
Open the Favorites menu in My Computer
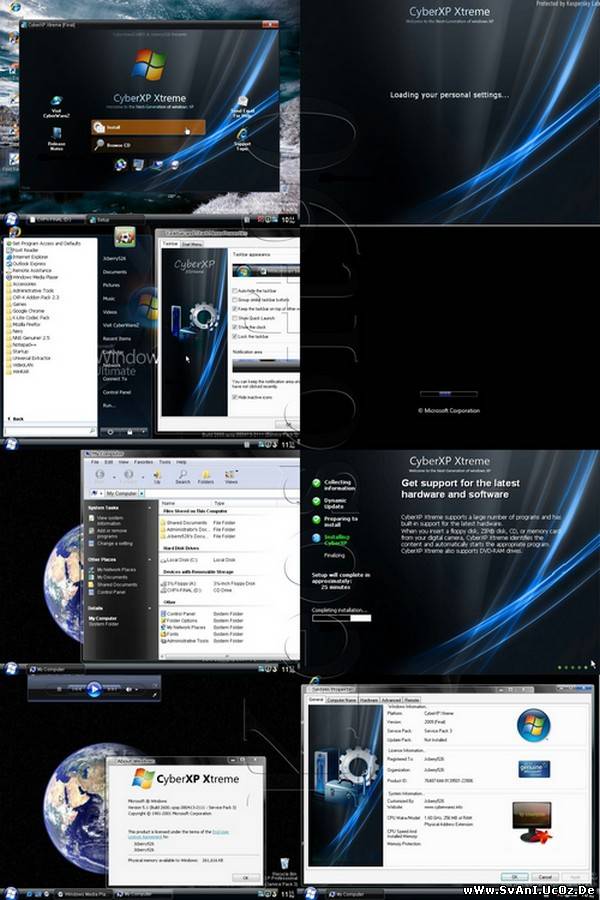point(143,462)
